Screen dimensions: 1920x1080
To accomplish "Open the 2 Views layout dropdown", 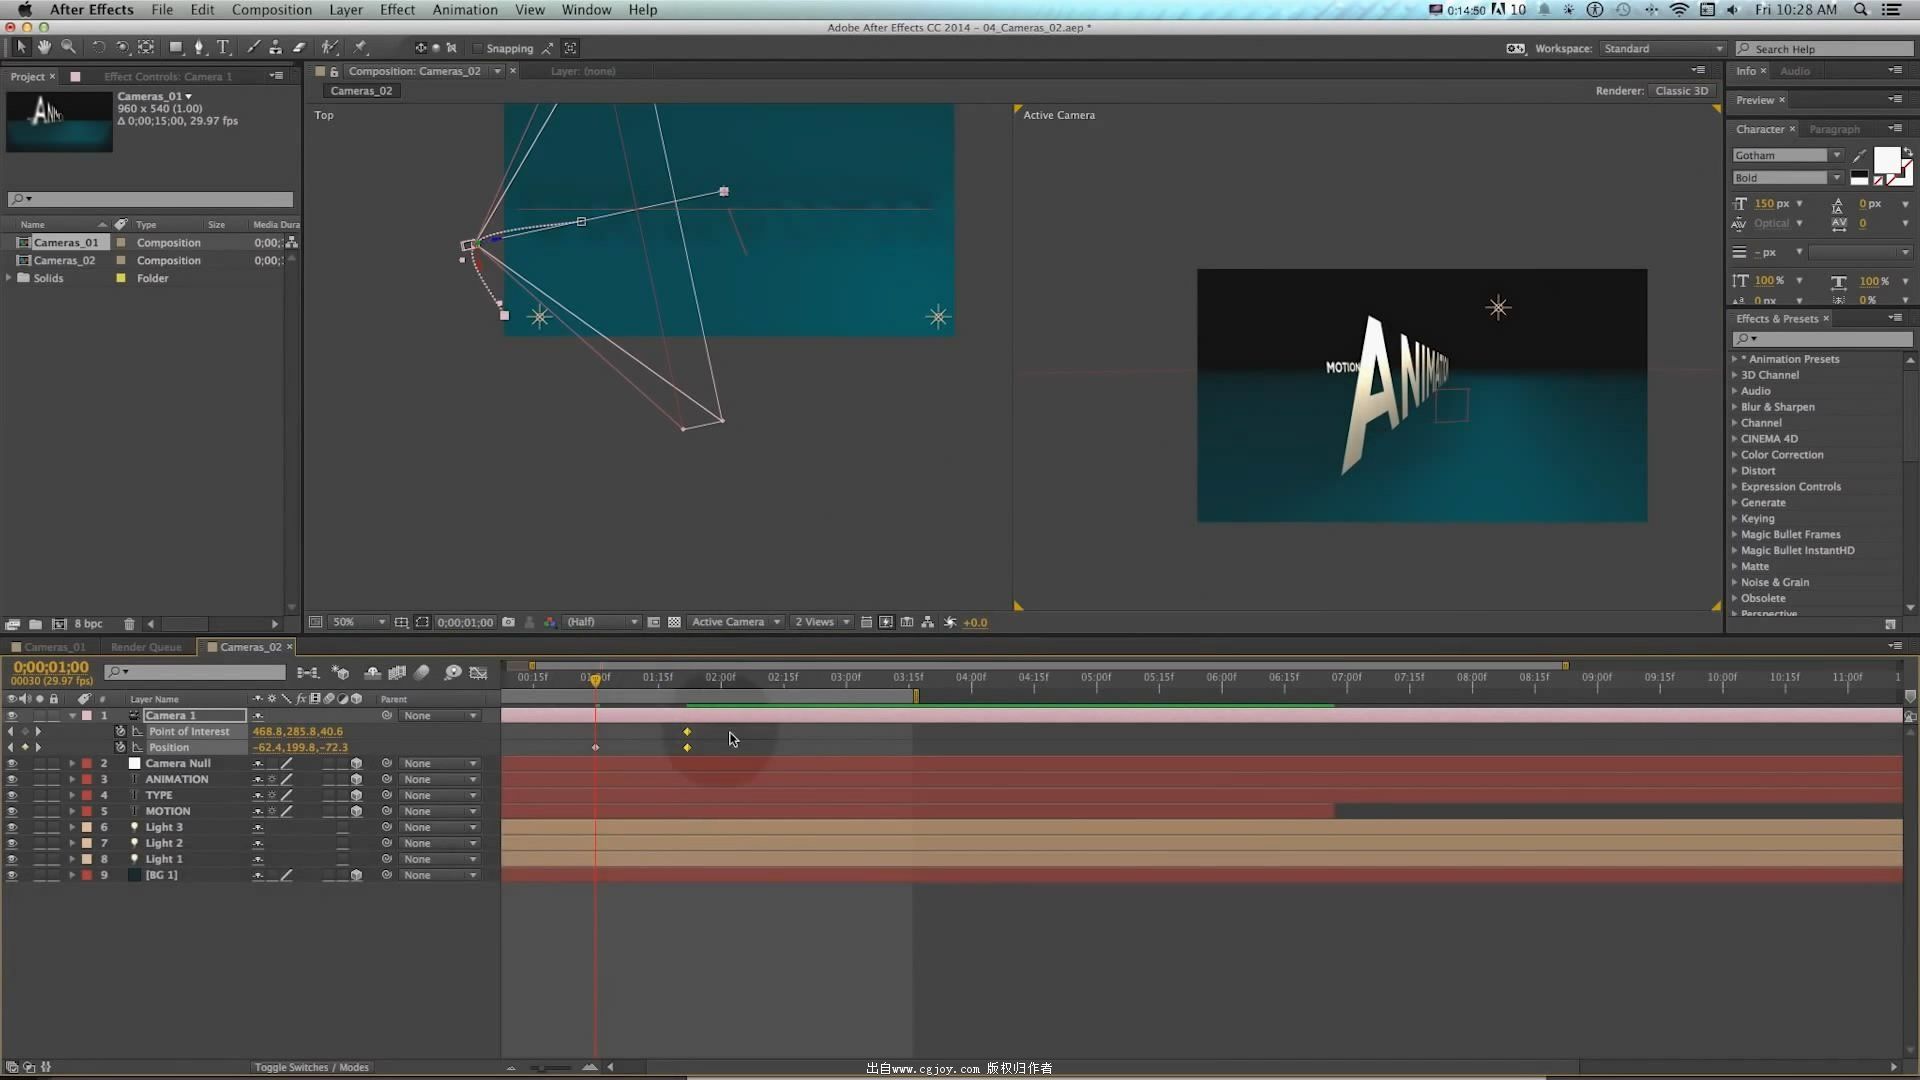I will [822, 622].
